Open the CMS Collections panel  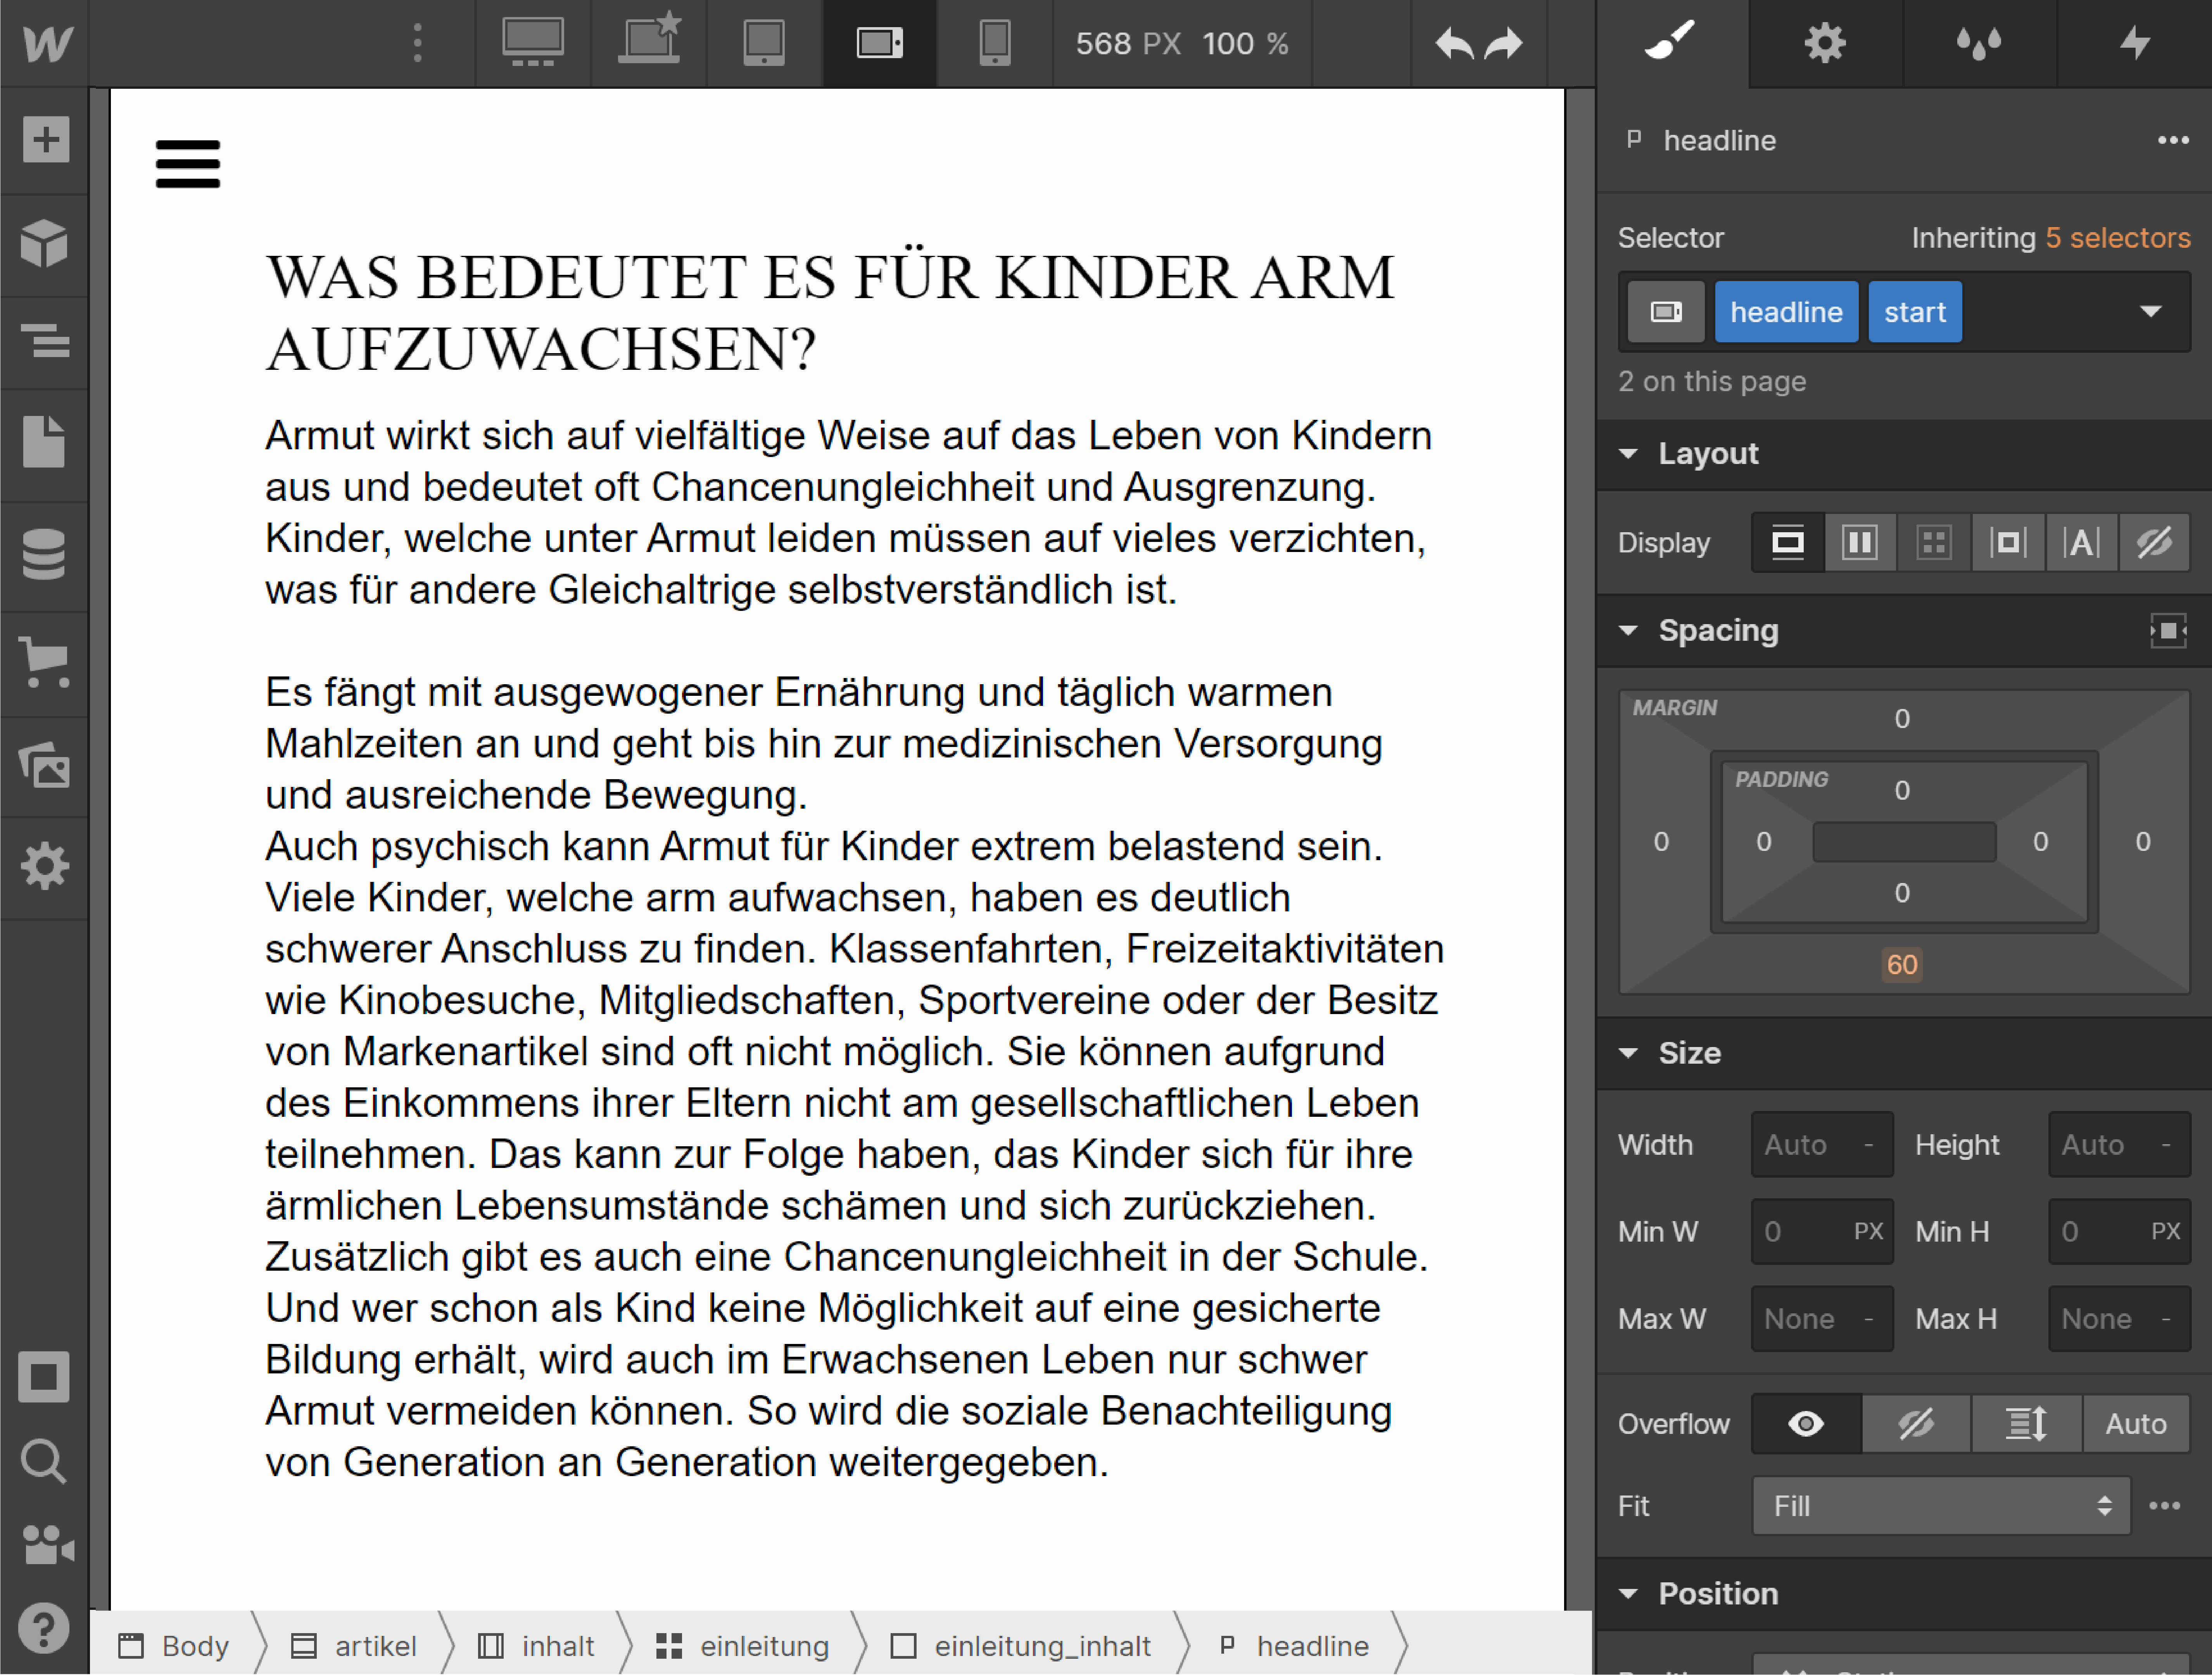44,553
